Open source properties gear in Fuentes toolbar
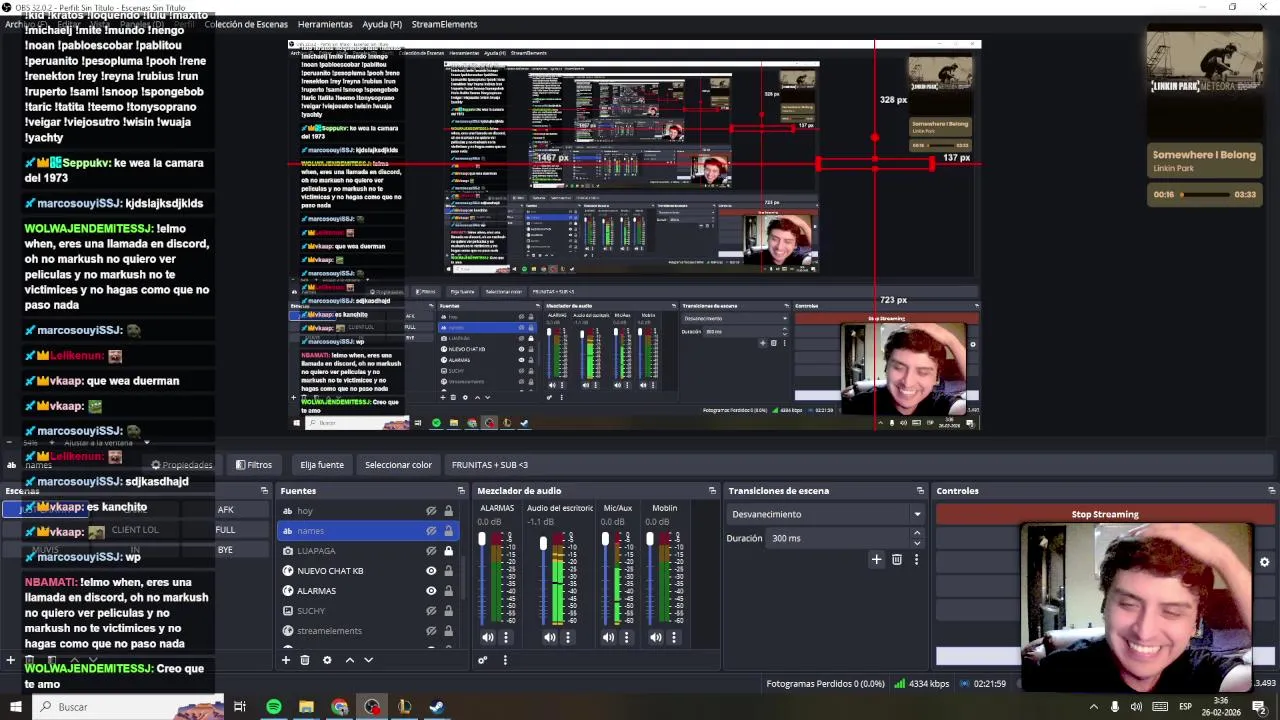Viewport: 1280px width, 720px height. 327,660
